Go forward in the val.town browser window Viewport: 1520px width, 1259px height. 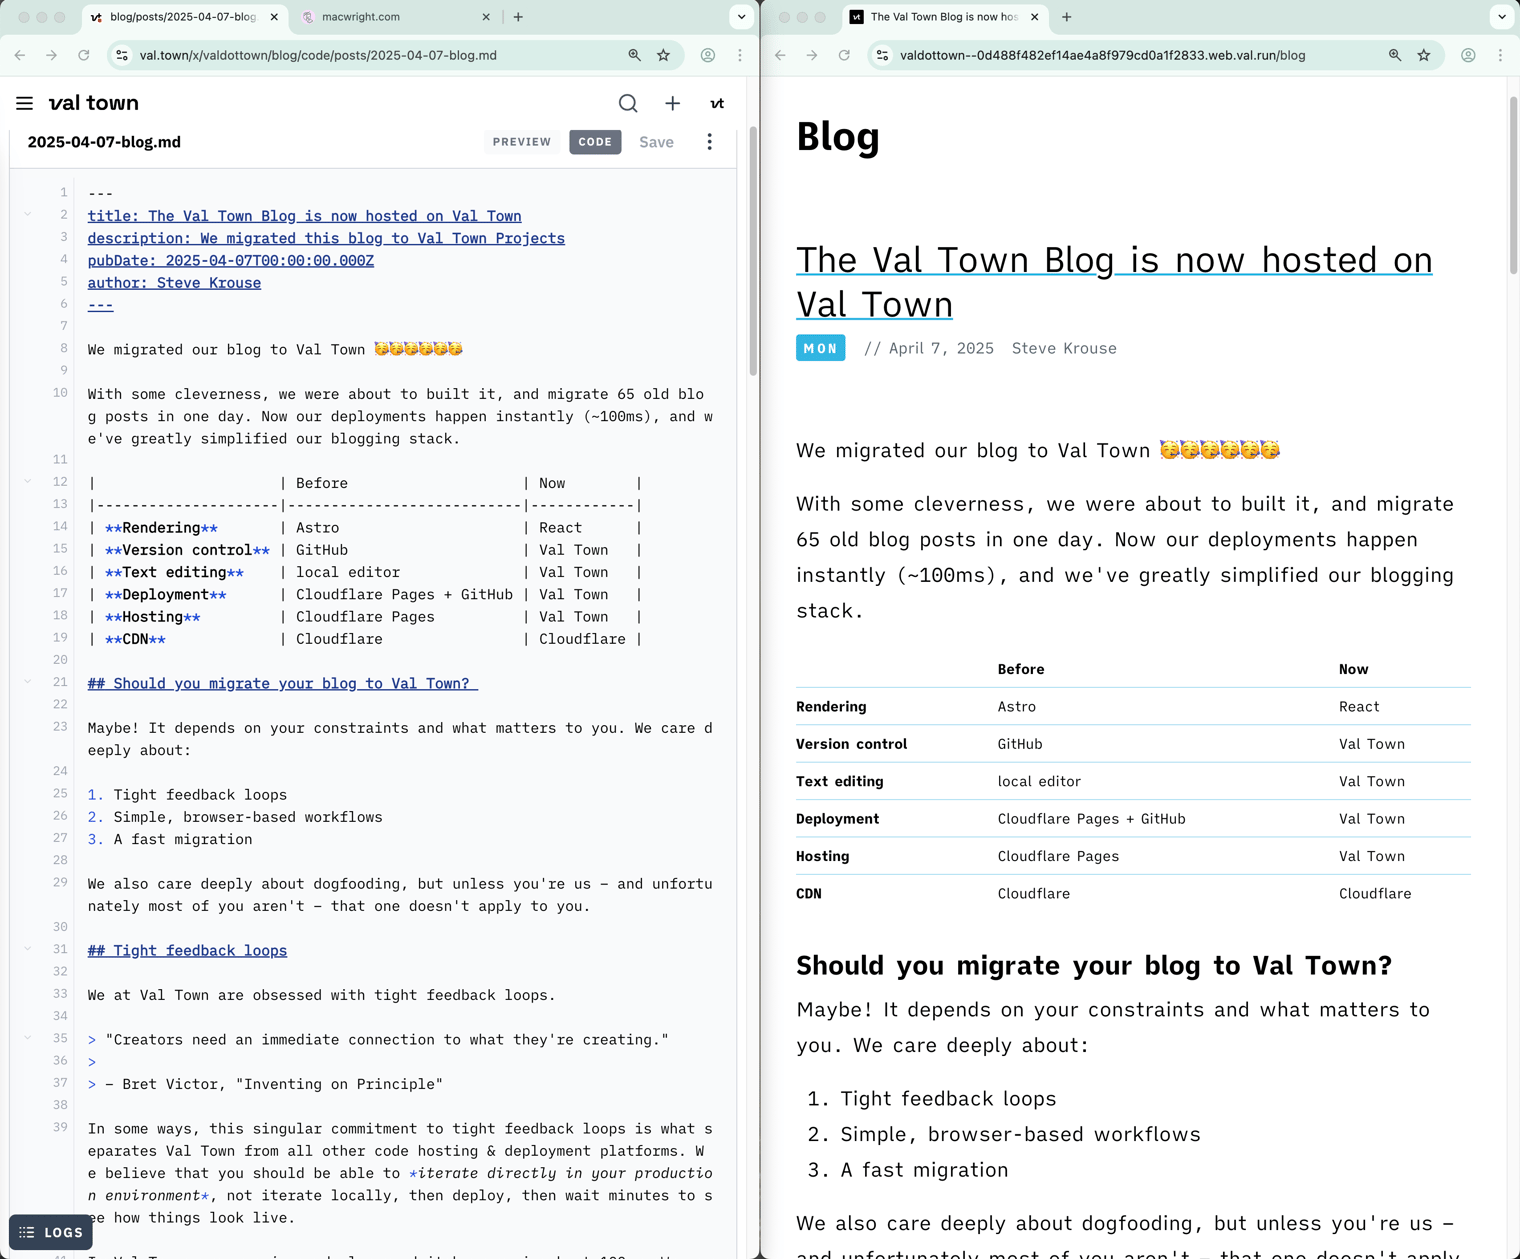52,56
